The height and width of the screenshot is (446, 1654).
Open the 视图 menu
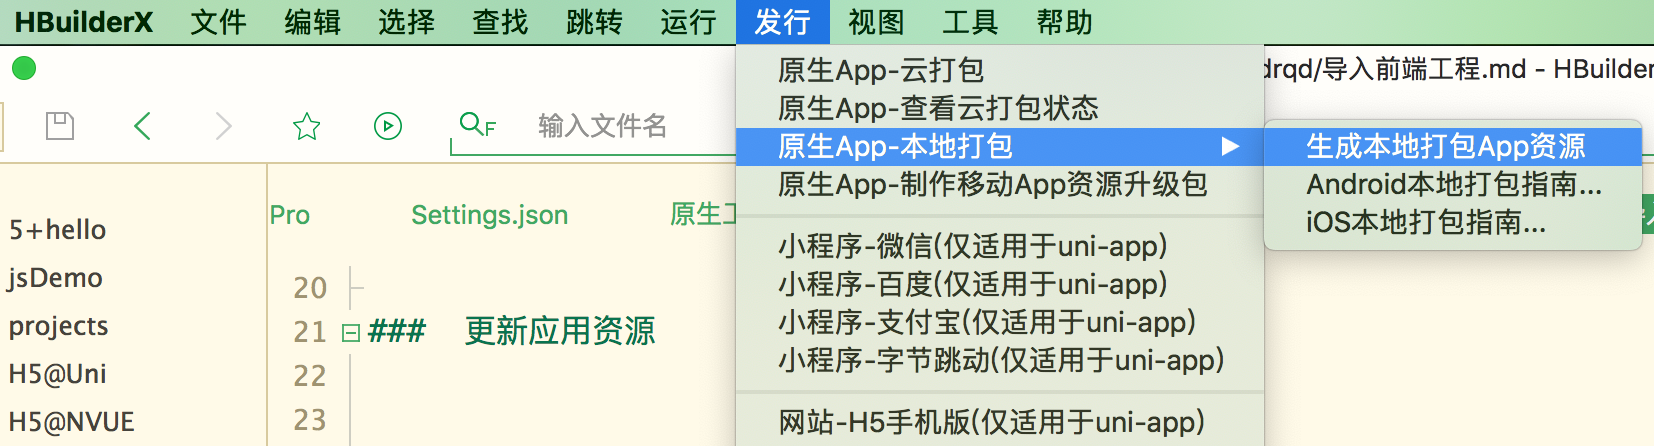click(876, 22)
